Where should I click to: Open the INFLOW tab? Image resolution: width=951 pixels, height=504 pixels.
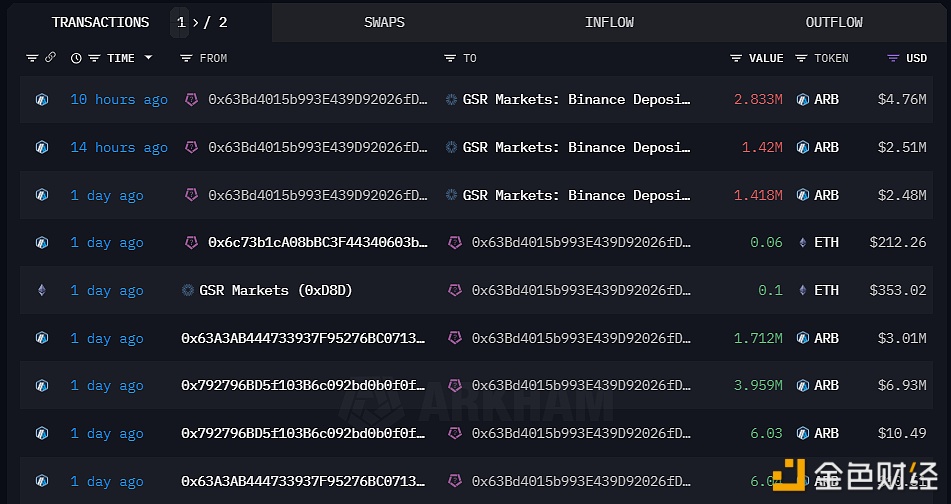pyautogui.click(x=609, y=22)
